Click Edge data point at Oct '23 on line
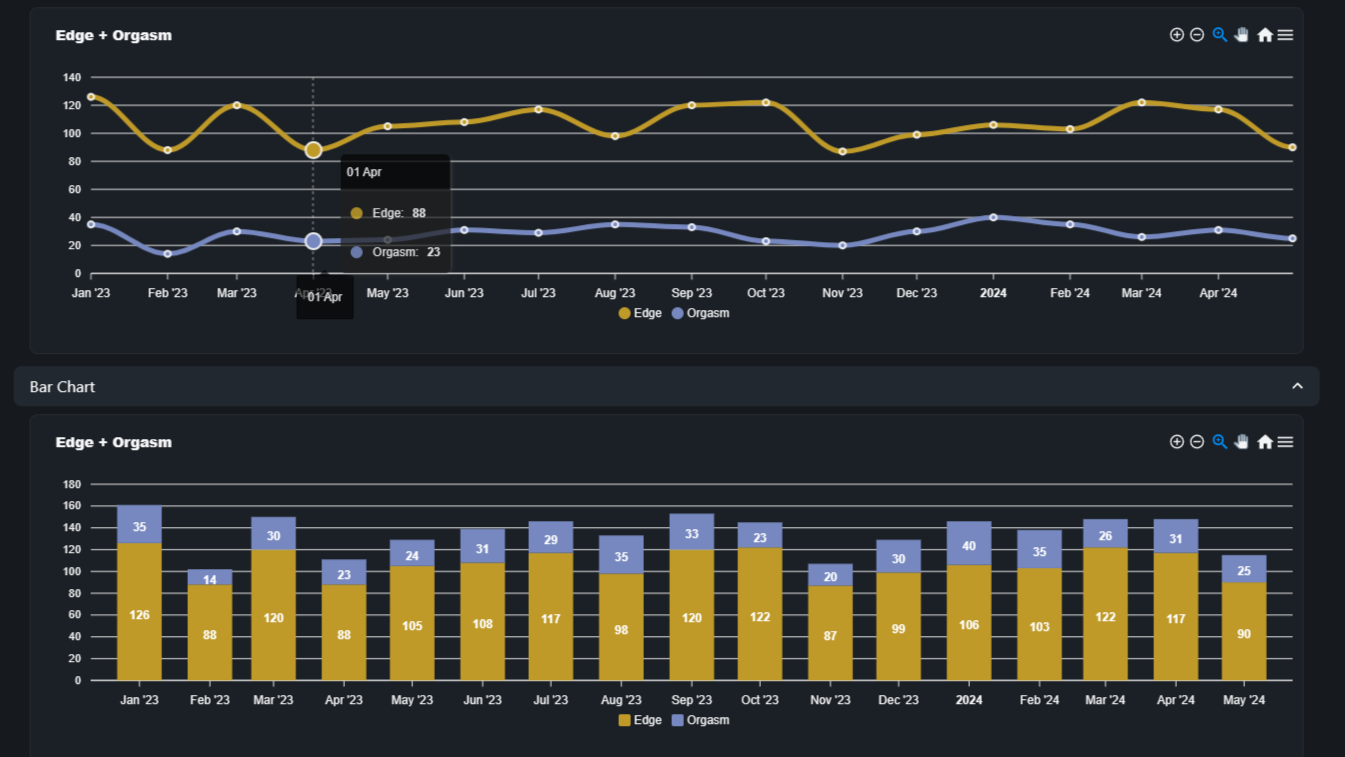The image size is (1345, 757). (766, 102)
